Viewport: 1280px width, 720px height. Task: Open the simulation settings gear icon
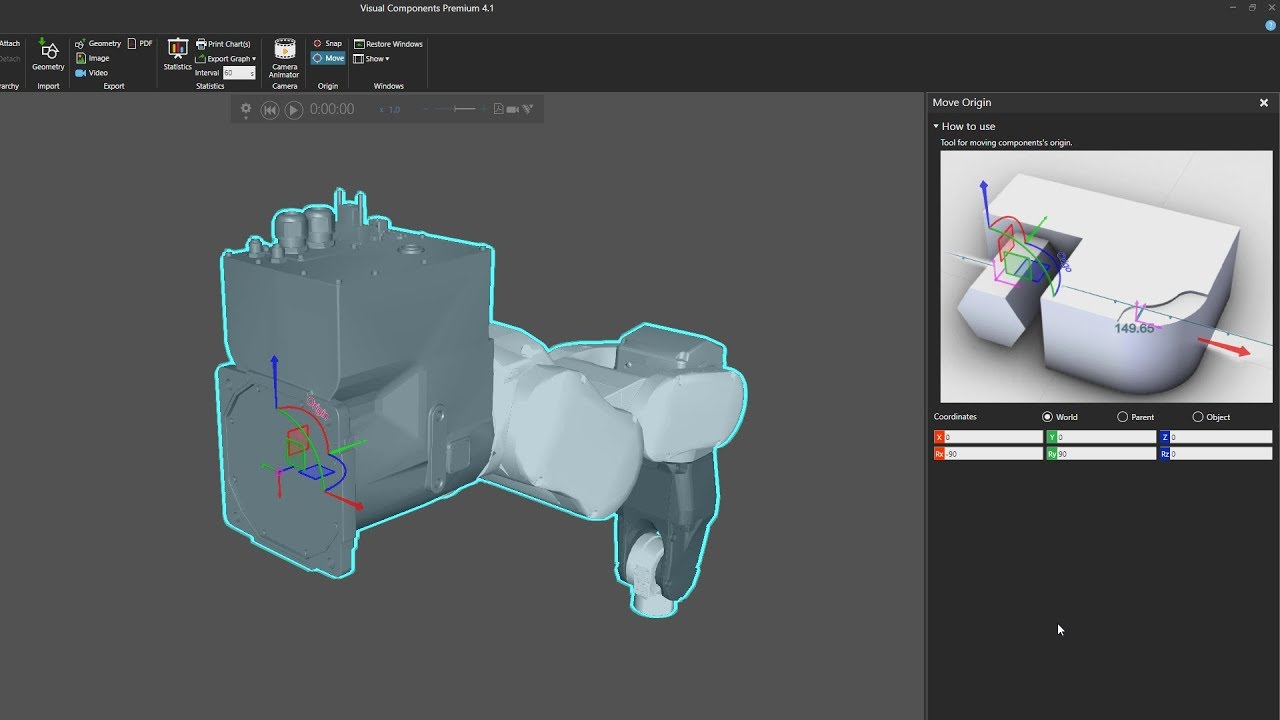(246, 109)
